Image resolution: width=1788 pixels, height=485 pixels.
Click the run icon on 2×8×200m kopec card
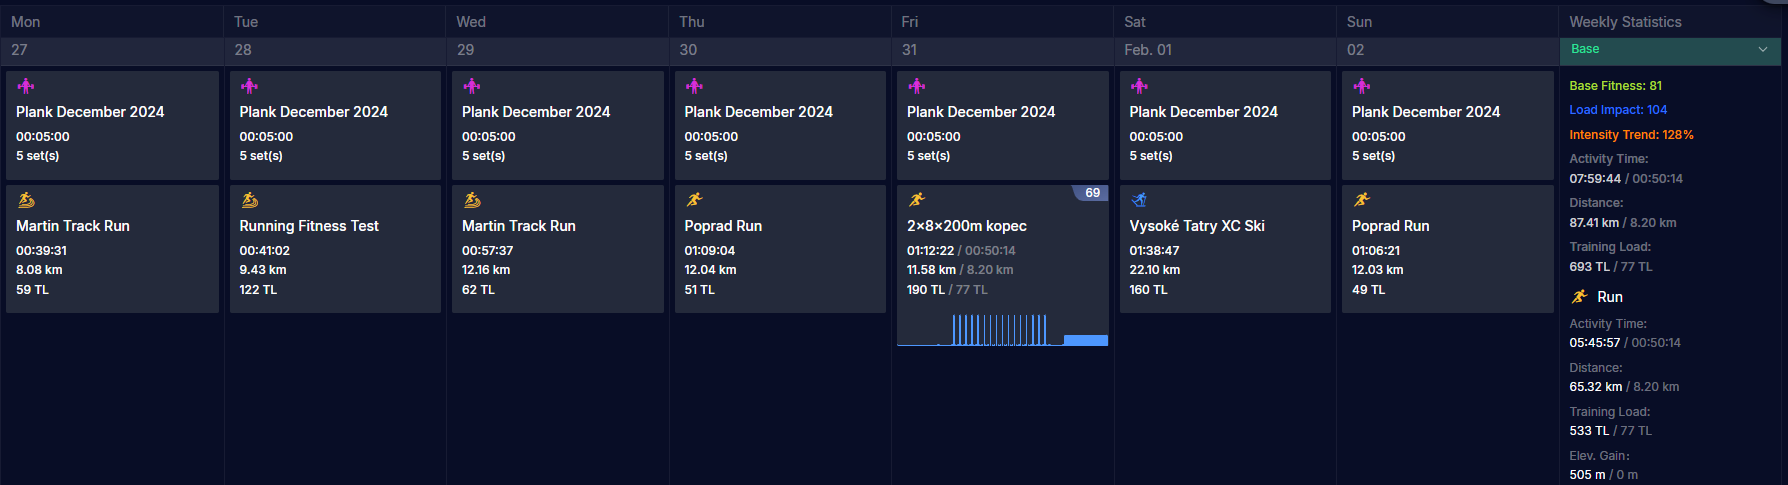click(917, 200)
